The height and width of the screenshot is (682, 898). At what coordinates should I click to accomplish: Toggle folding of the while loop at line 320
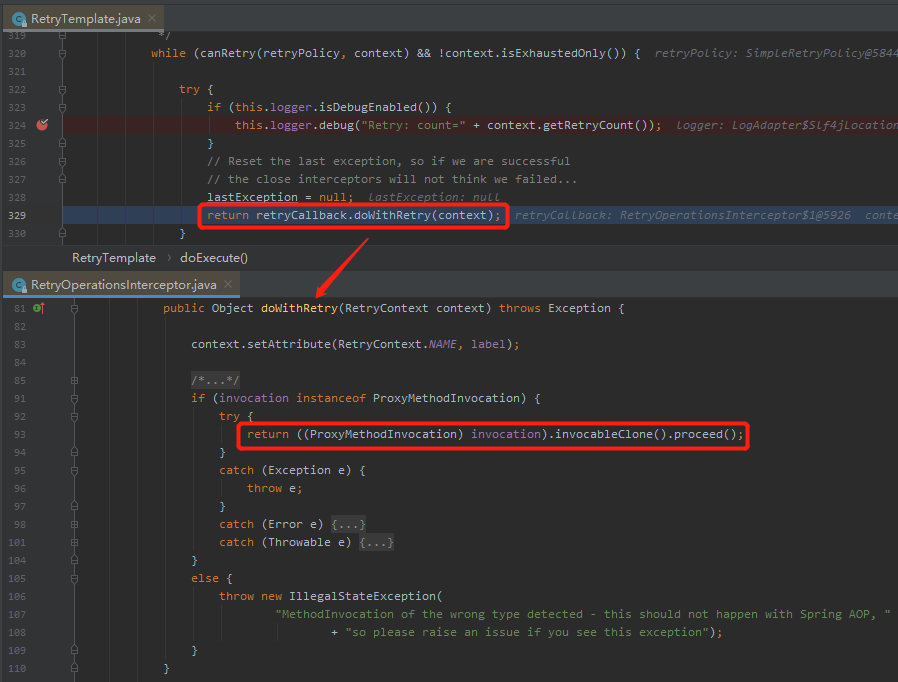pyautogui.click(x=62, y=52)
